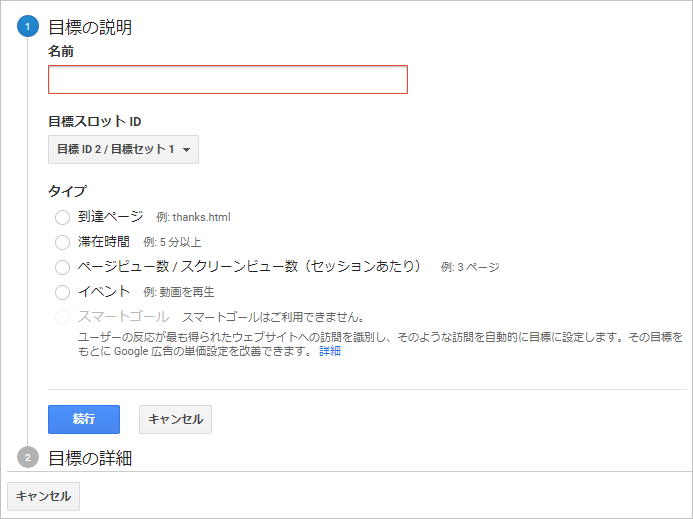Select the 滞在時間 radio button
693x519 pixels.
(62, 242)
